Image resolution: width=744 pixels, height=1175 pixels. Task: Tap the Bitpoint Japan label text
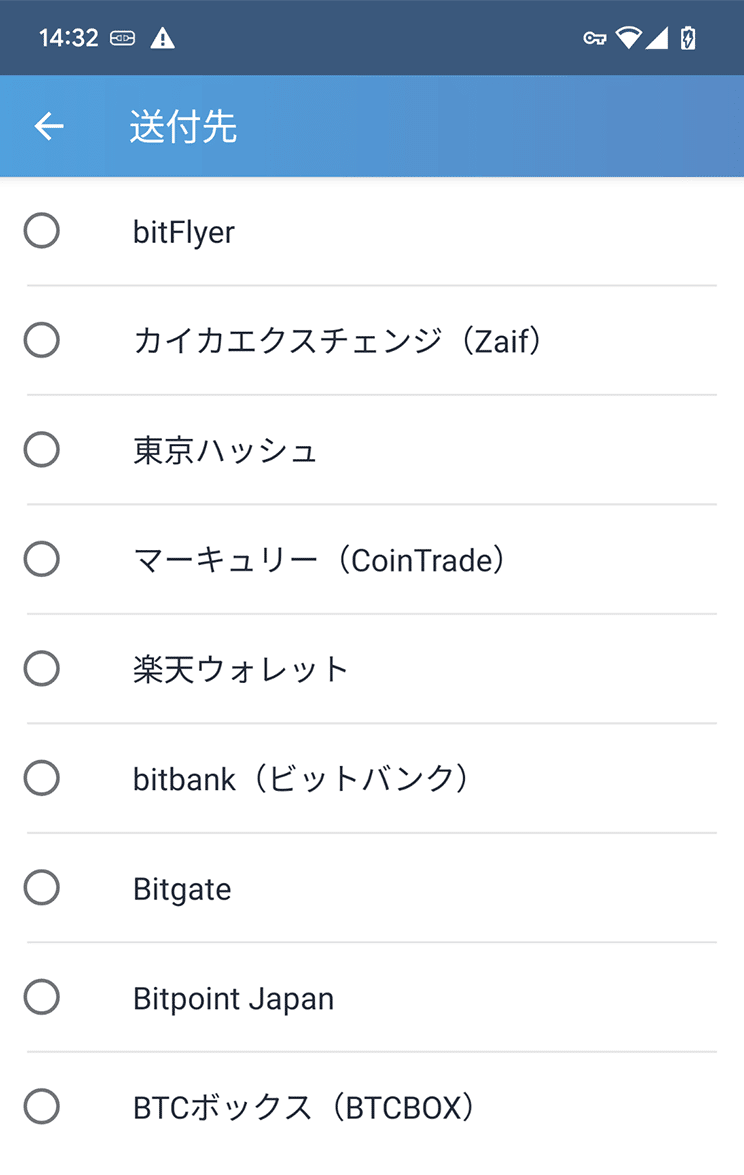233,999
